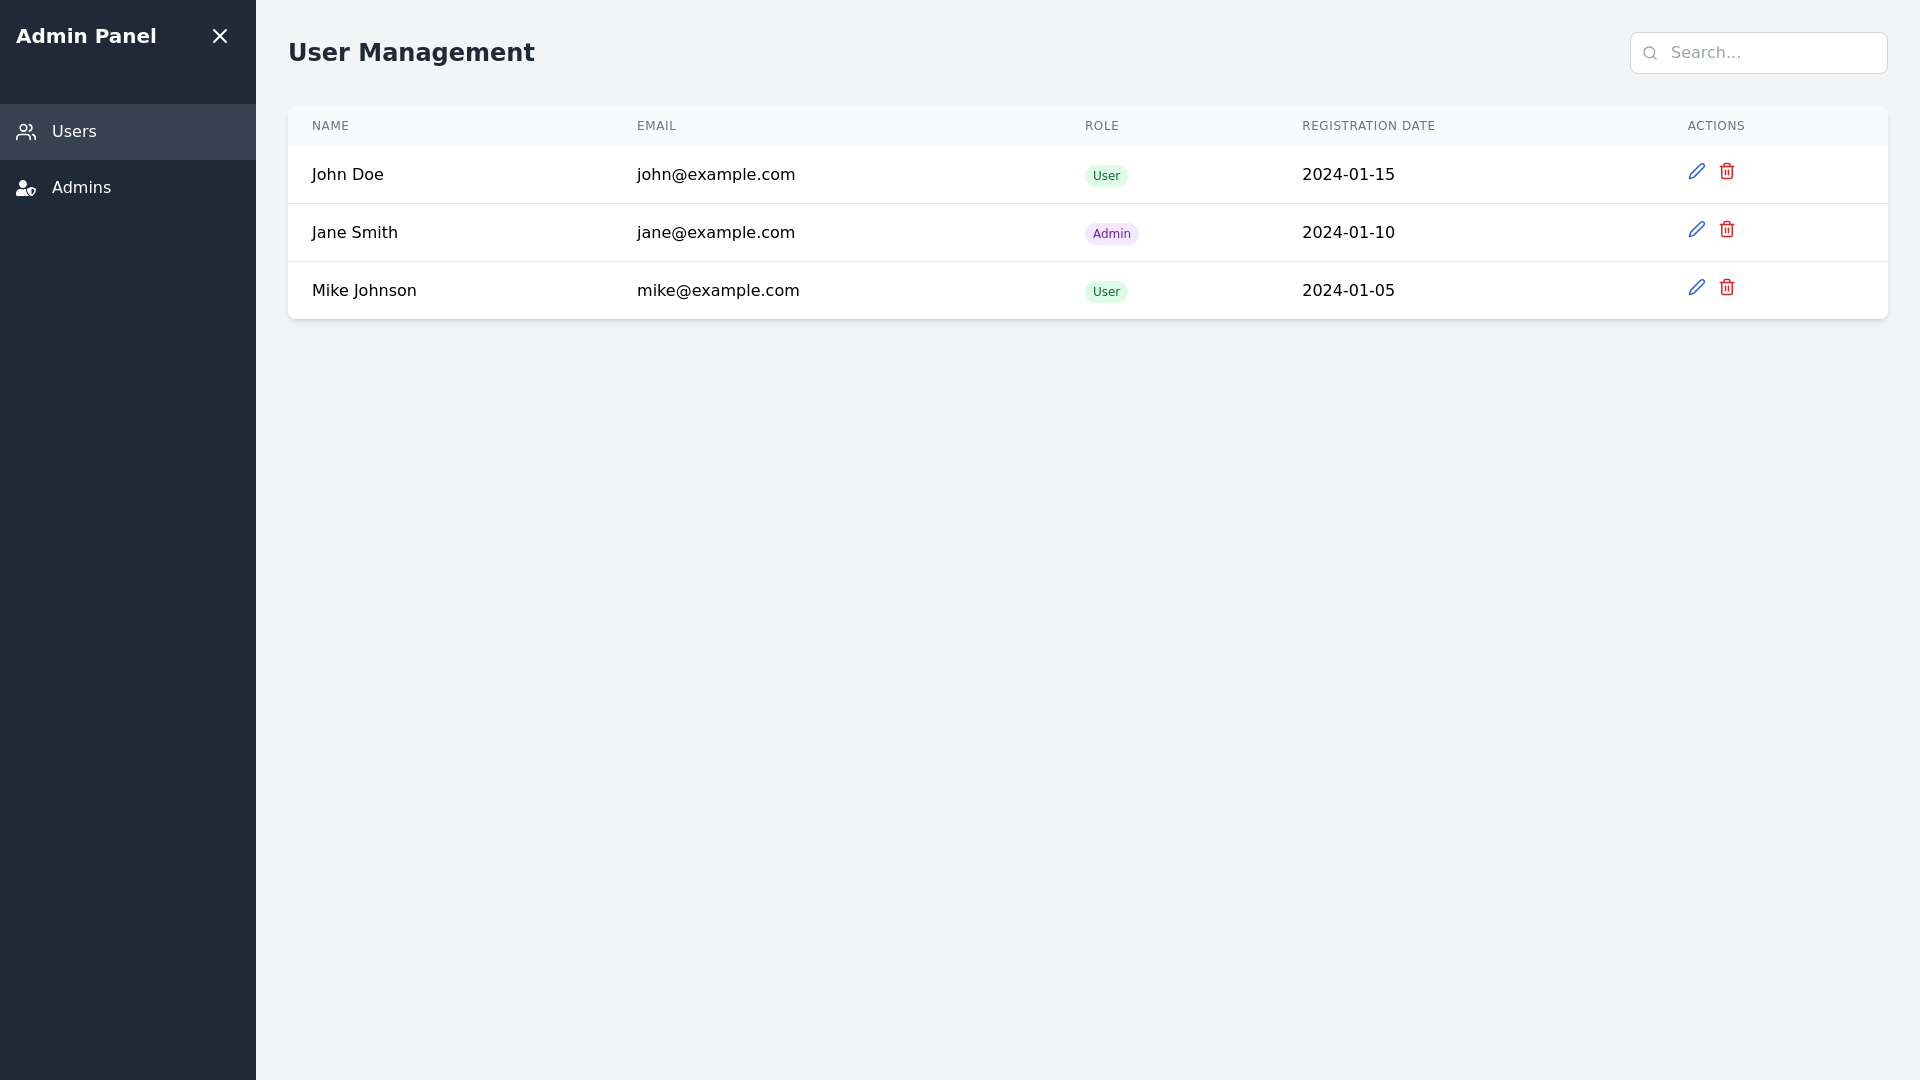
Task: Select the Users icon in the sidebar
Action: tap(26, 131)
